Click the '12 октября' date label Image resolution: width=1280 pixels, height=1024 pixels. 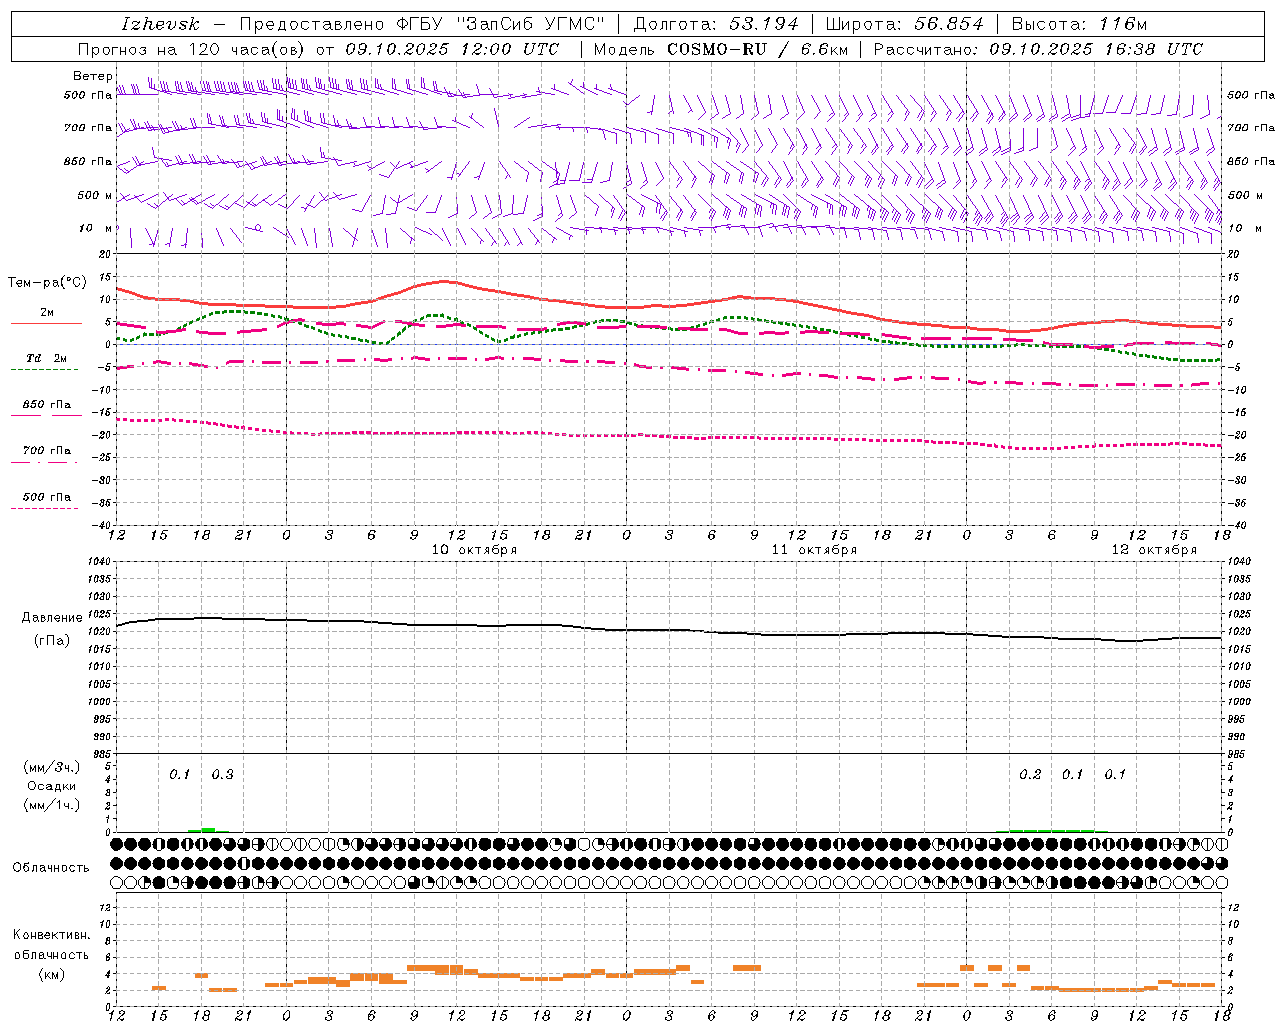(x=1154, y=550)
